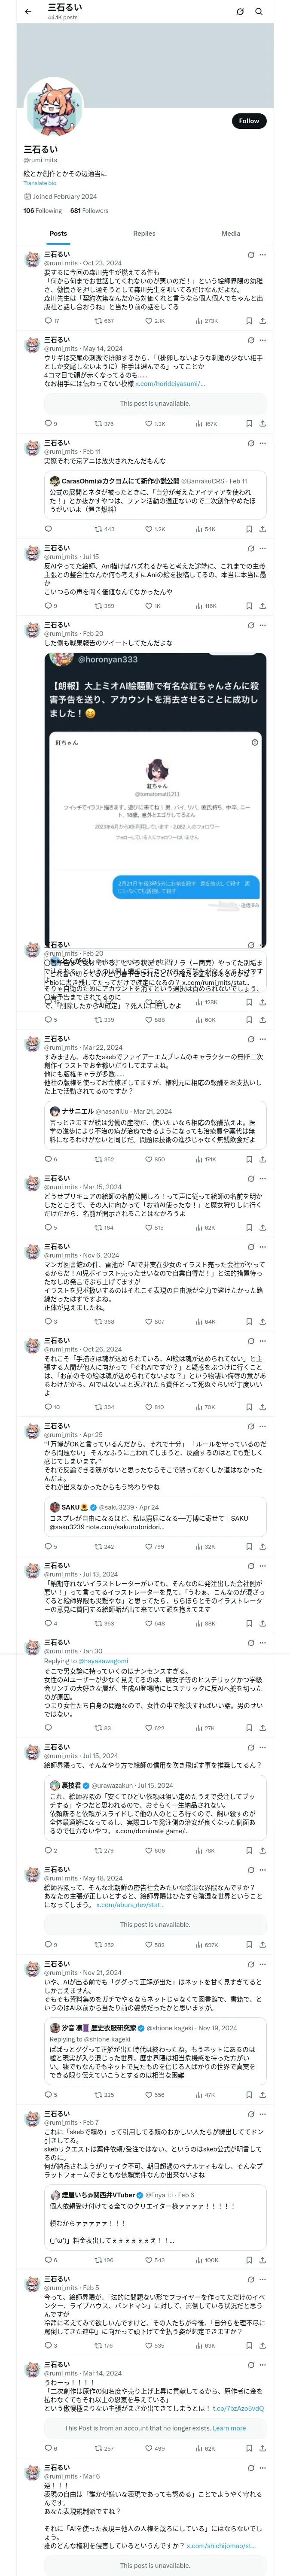Expand more menu on the Feb 11 post
Viewport: 290px width, 2576px height.
[x=262, y=443]
